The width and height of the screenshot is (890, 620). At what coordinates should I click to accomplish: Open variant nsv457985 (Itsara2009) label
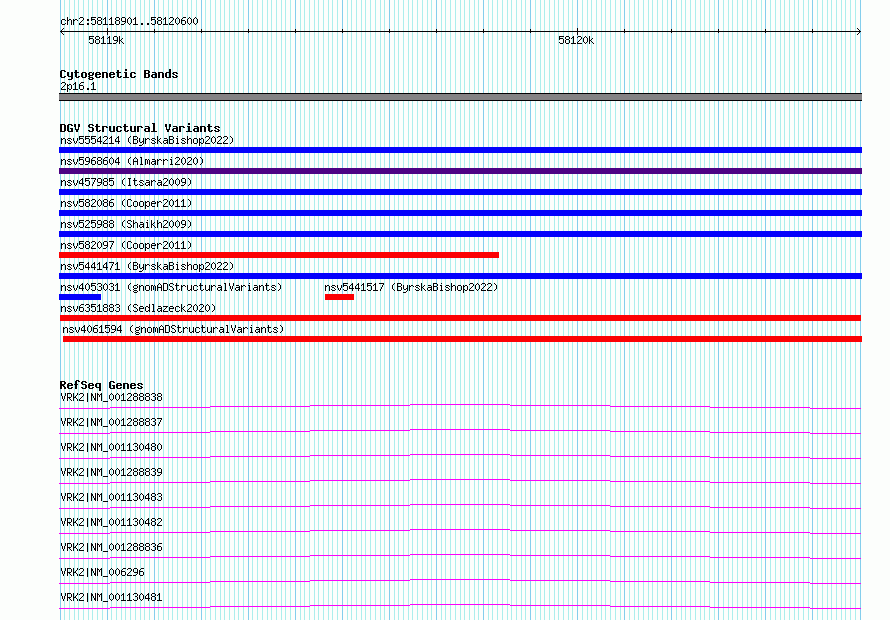(x=126, y=182)
